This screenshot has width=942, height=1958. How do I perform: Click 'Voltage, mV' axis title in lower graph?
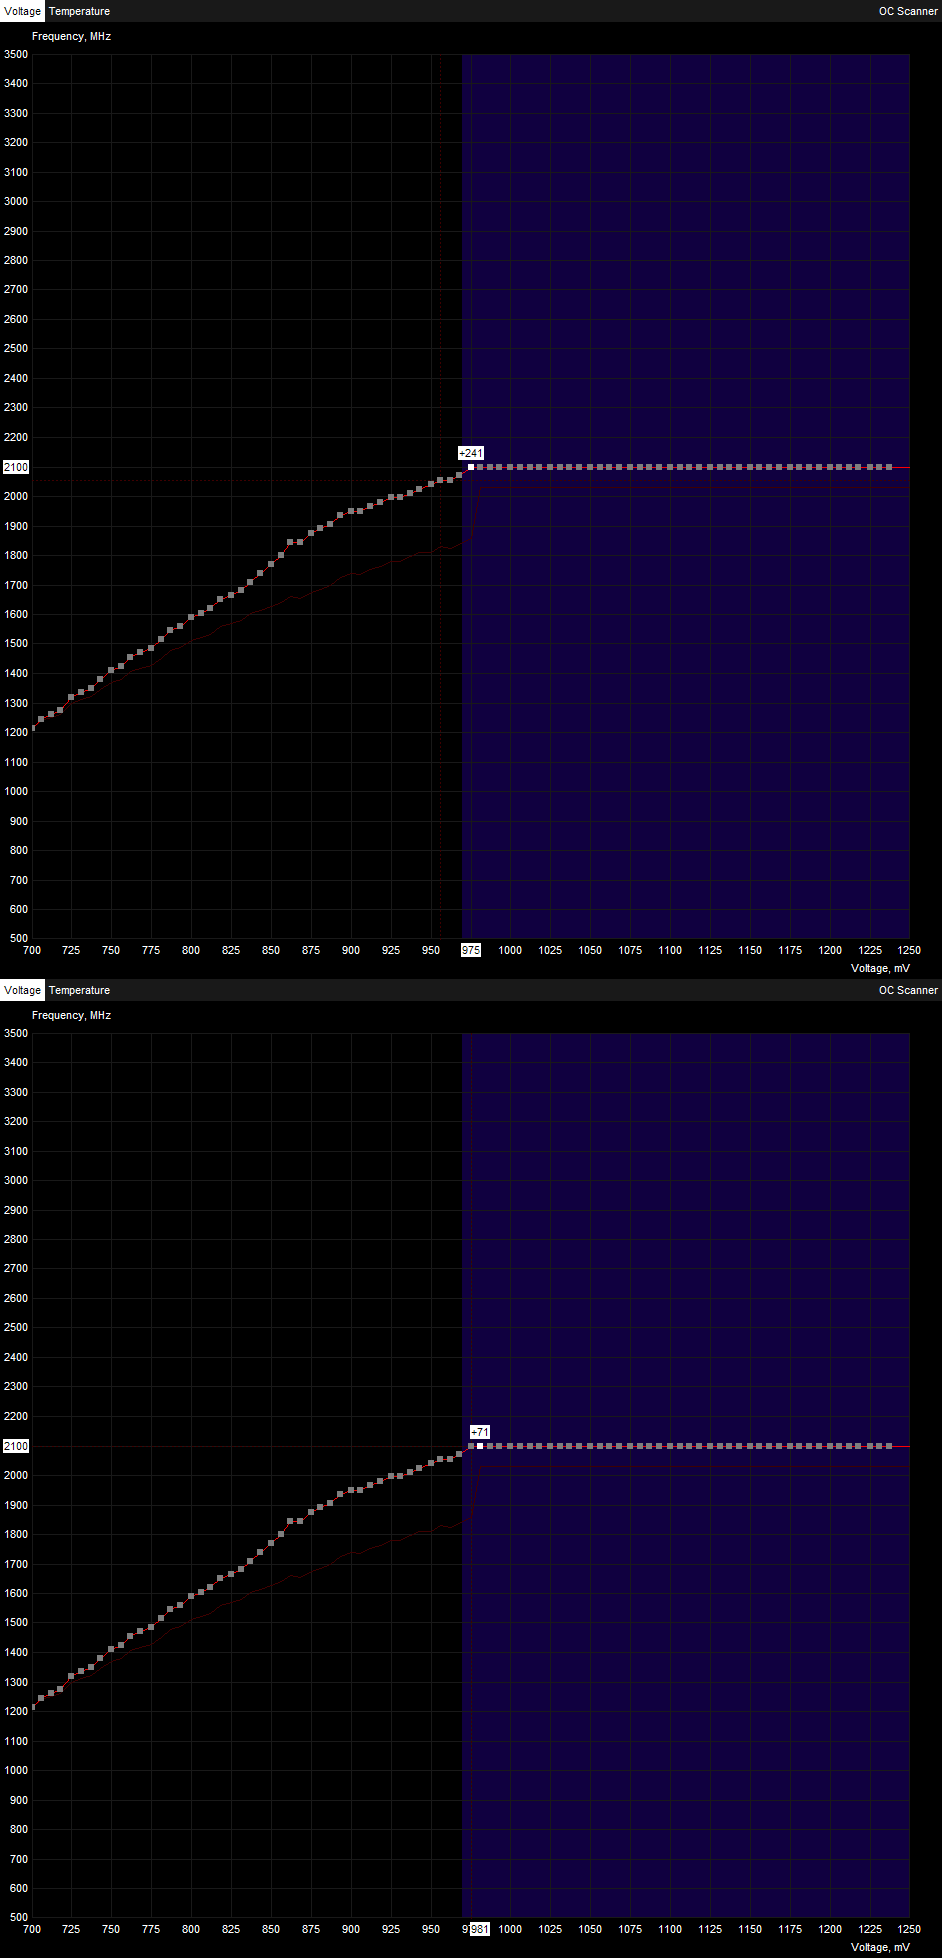point(880,1947)
